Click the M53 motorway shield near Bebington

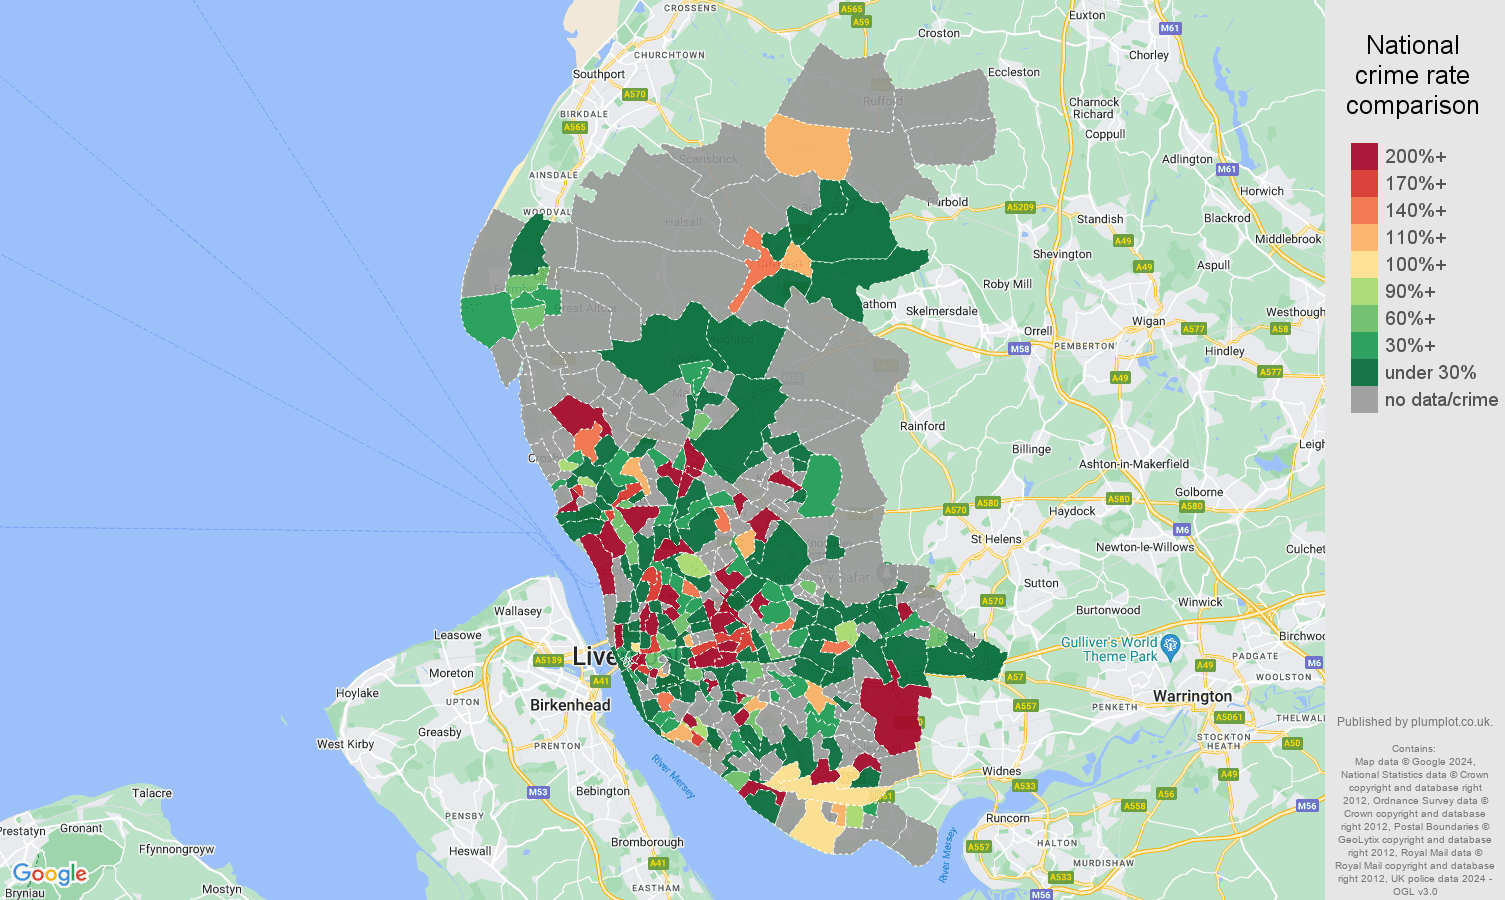[538, 792]
